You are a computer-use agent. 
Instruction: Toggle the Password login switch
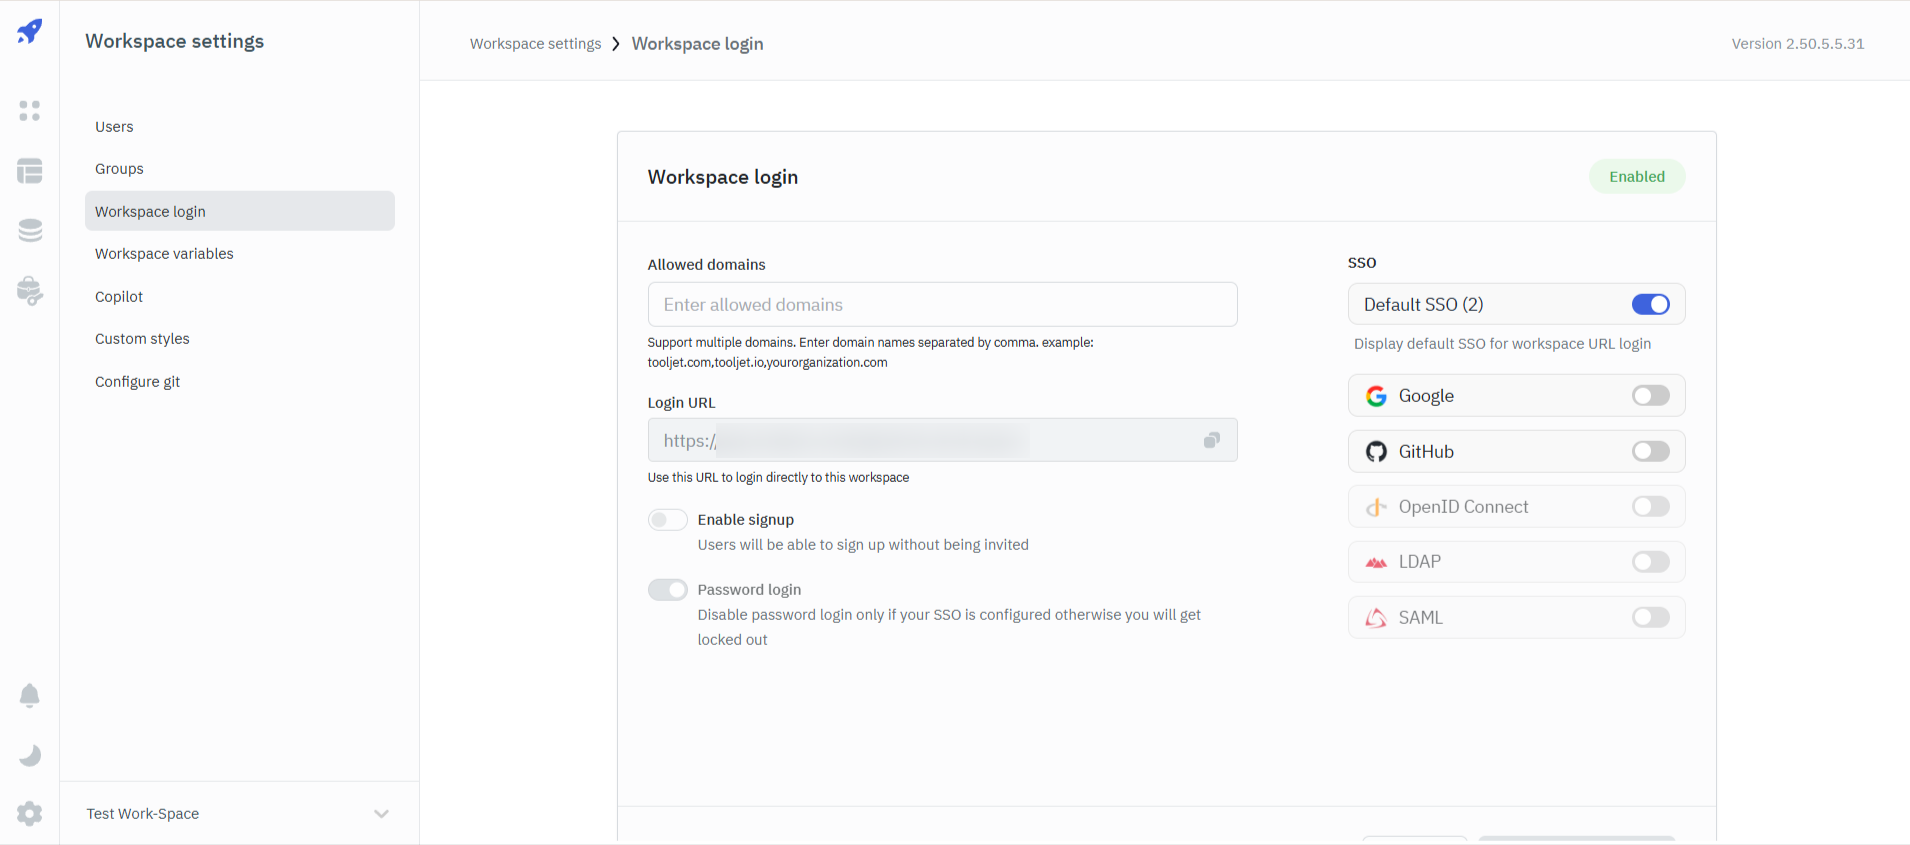(x=668, y=590)
